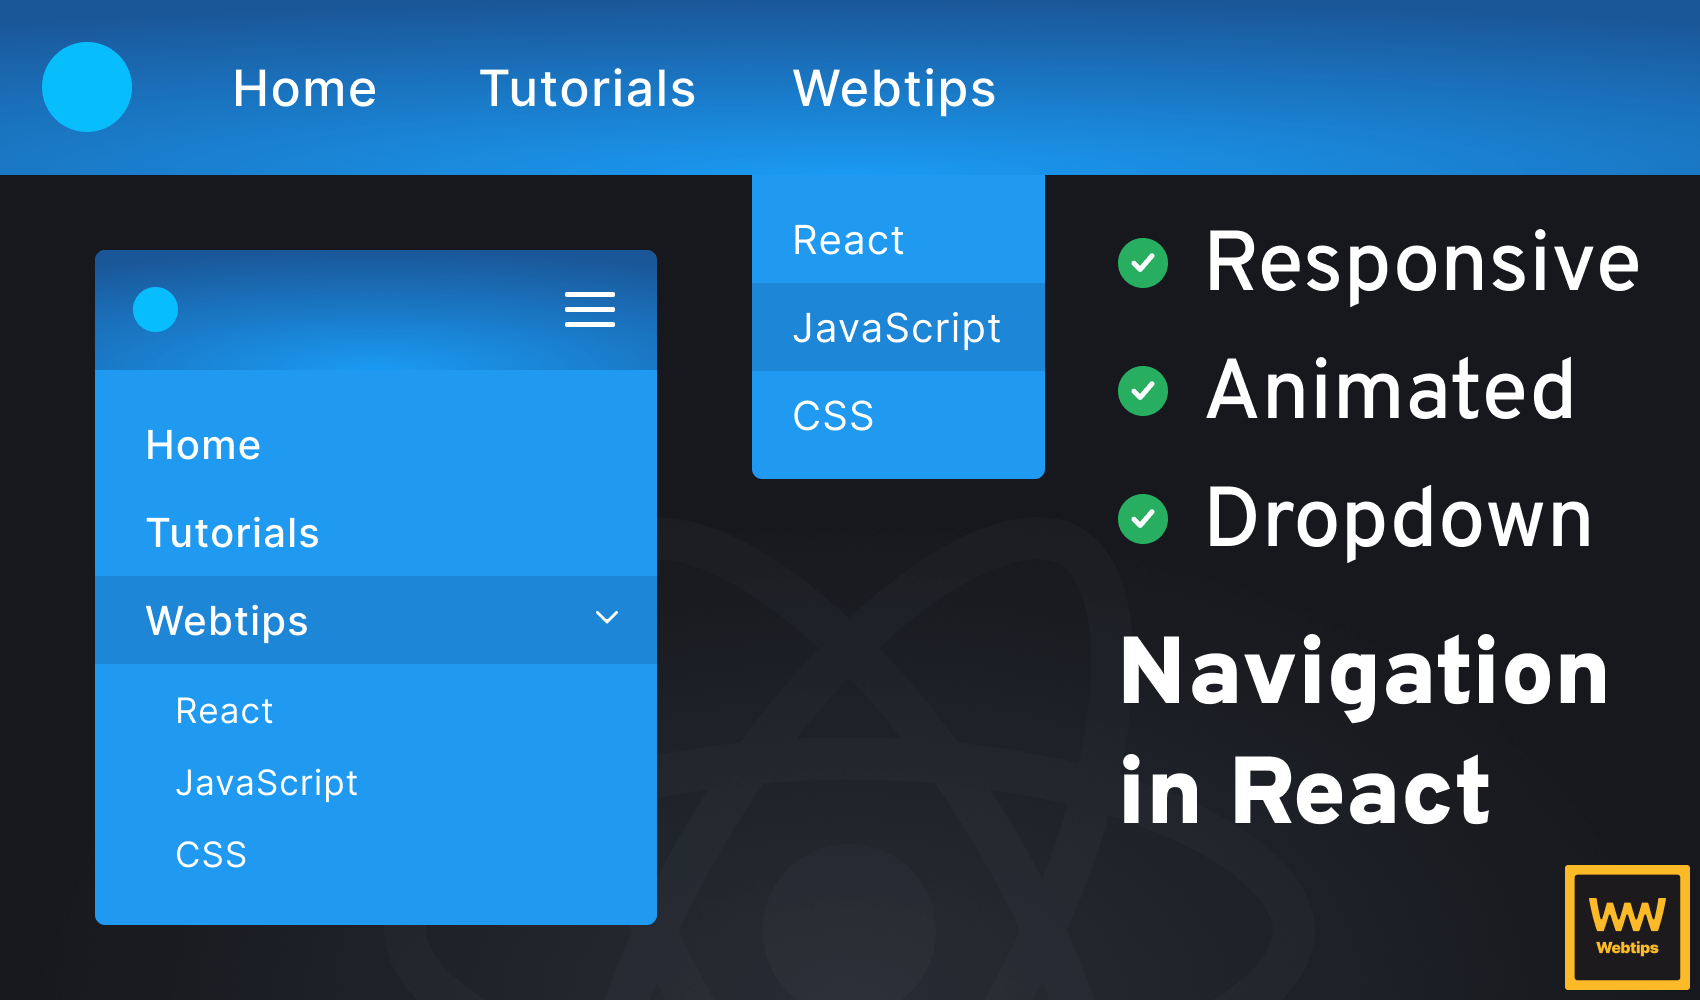The width and height of the screenshot is (1700, 1000).
Task: Open JavaScript submenu link in mobile menu
Action: pyautogui.click(x=266, y=783)
